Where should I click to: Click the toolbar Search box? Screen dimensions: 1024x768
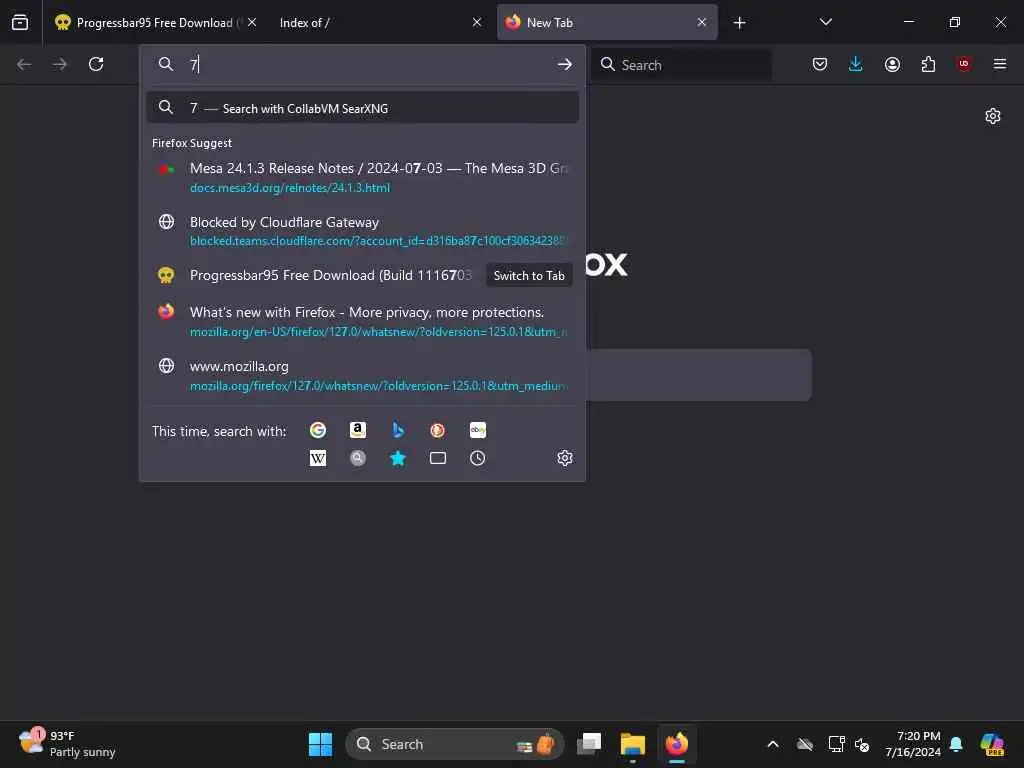pyautogui.click(x=681, y=65)
